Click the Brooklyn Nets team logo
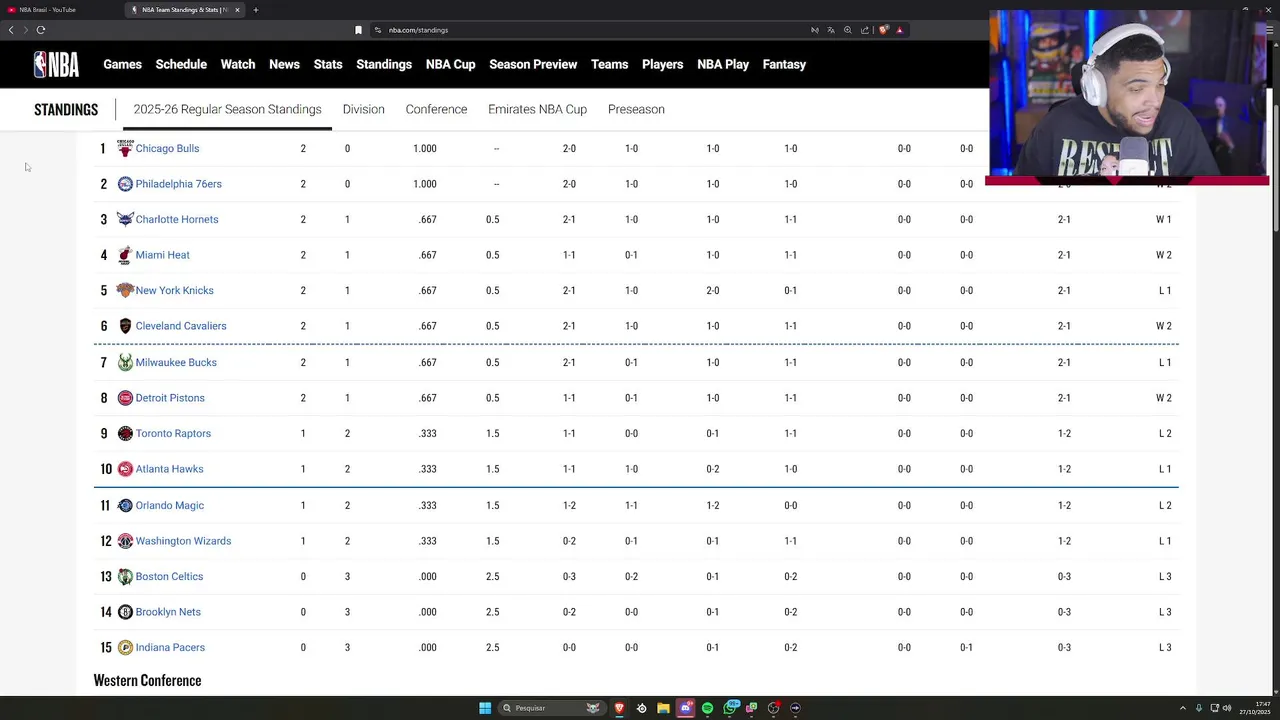Screen dimensions: 1280x720 coord(125,612)
